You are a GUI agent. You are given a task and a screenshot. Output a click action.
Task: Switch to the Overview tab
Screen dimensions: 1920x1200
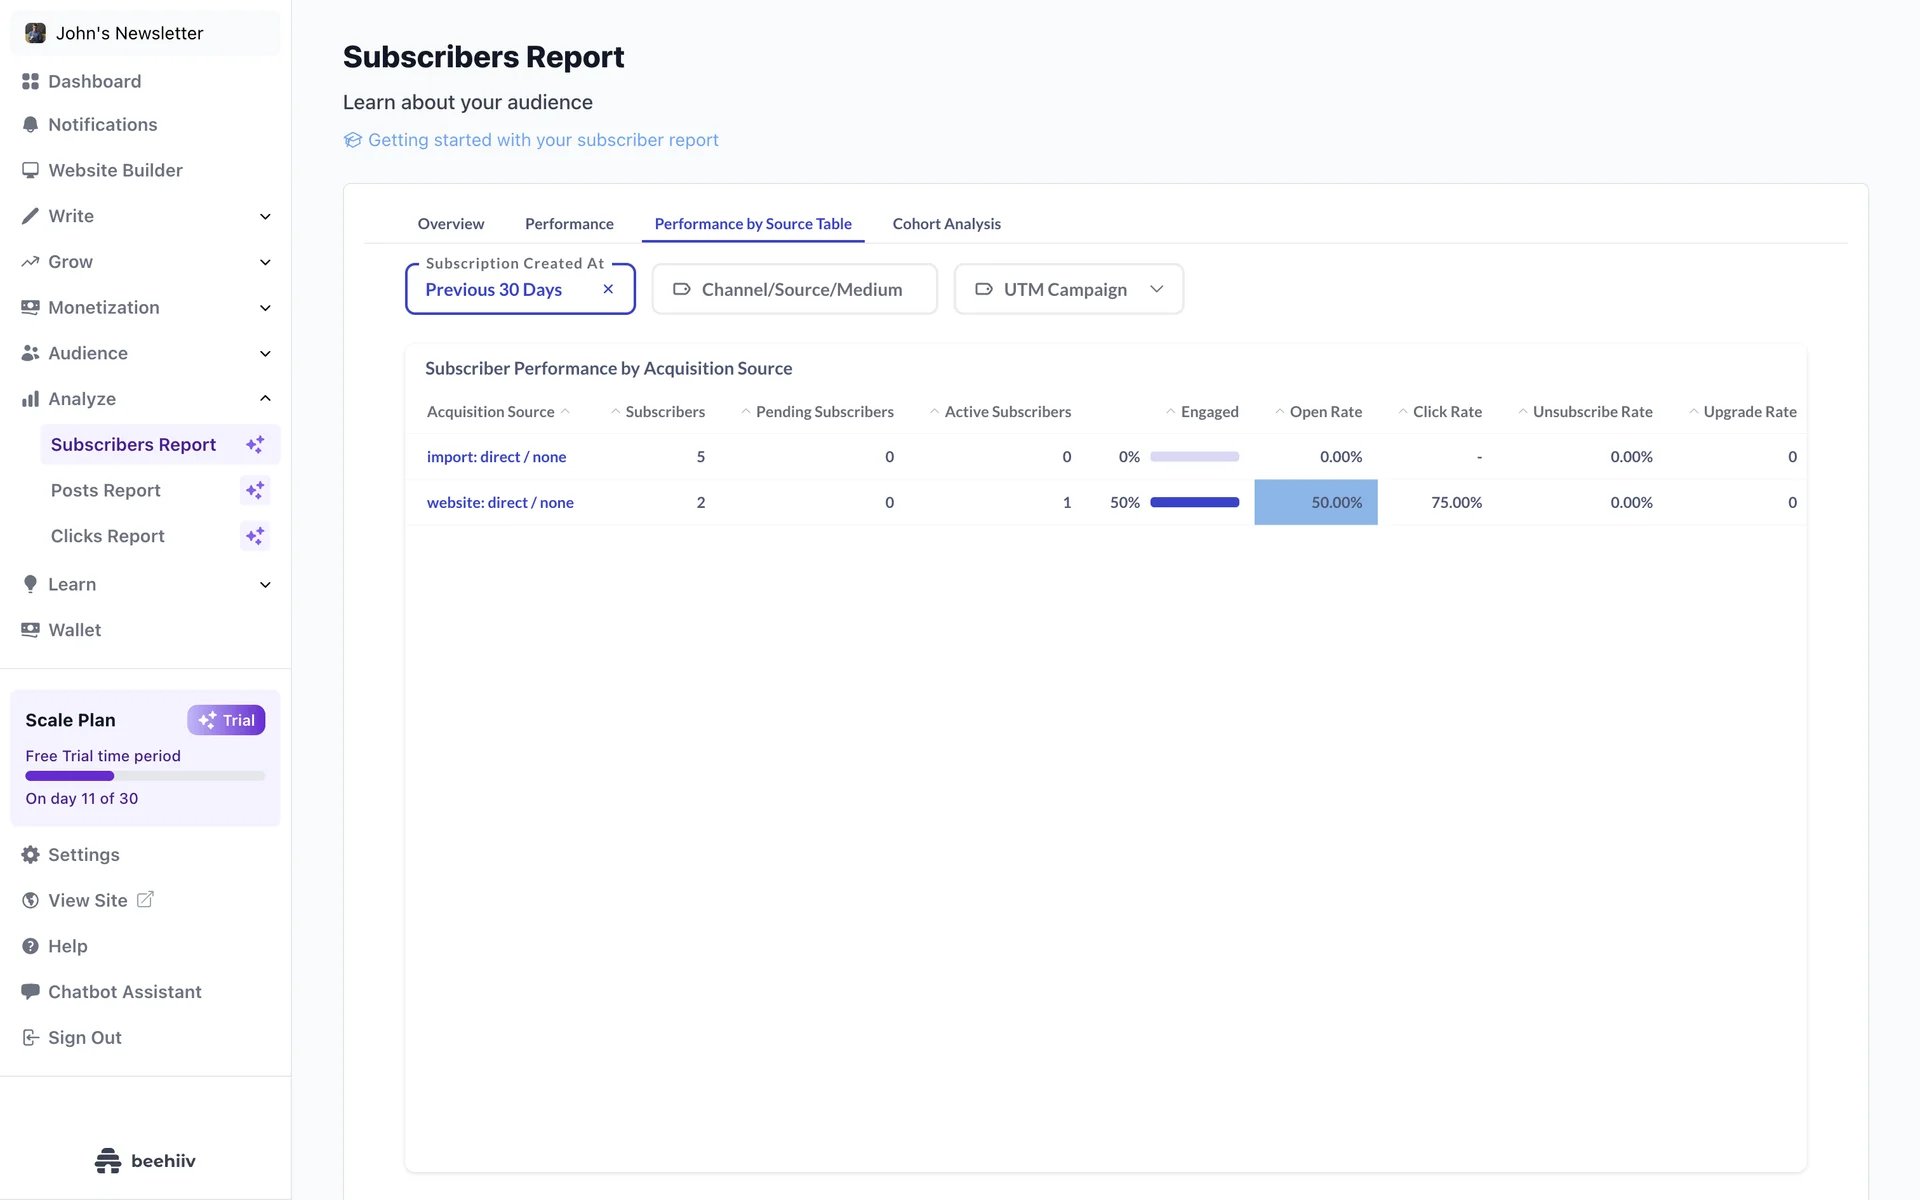450,224
